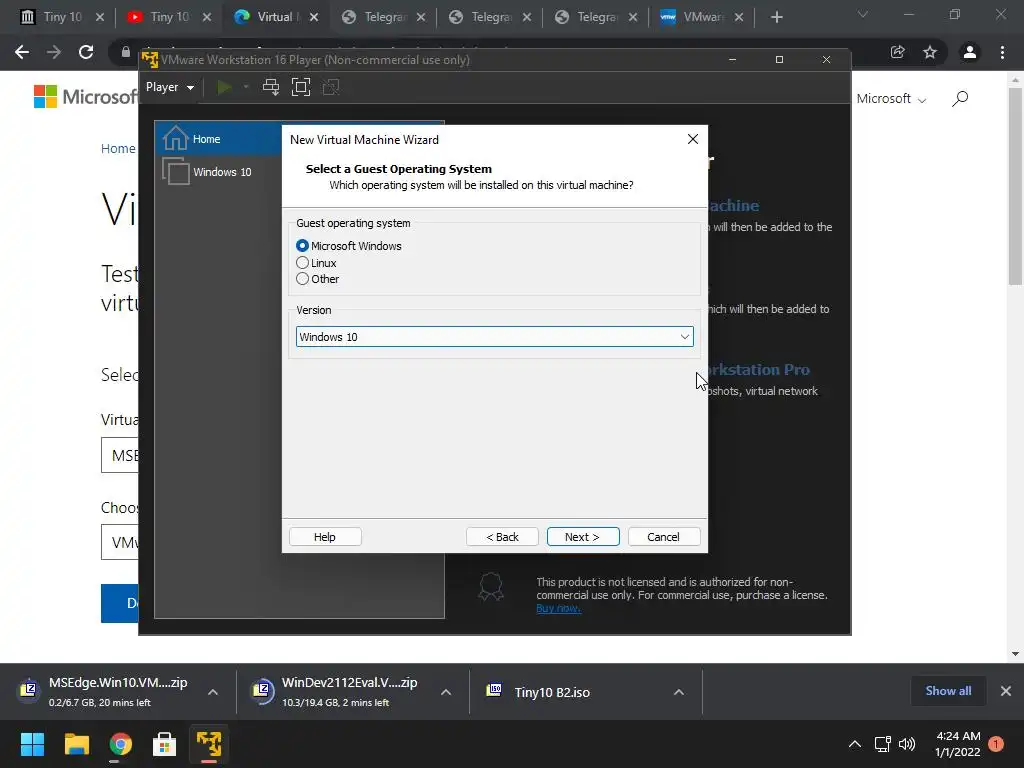
Task: Reload the current page
Action: [x=86, y=52]
